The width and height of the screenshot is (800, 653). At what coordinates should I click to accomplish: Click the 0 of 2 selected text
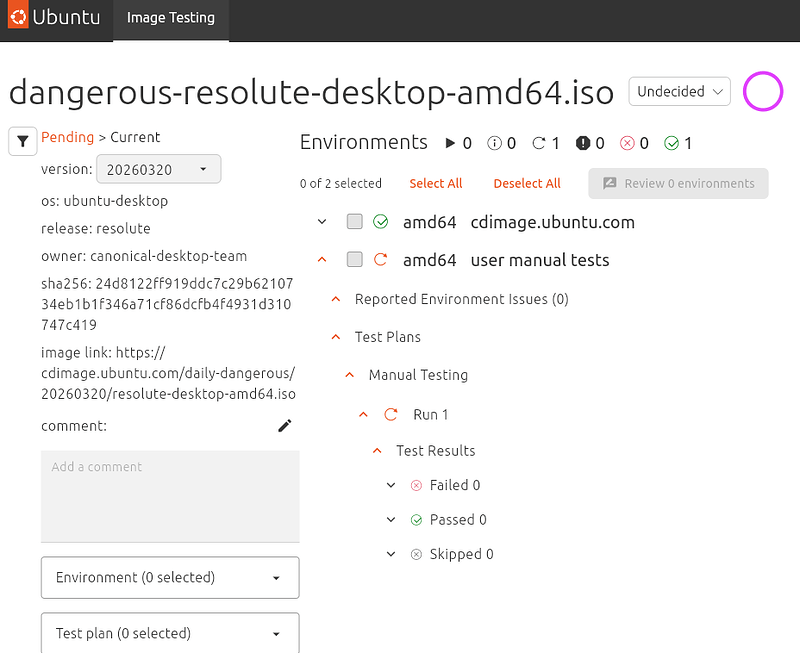pos(341,184)
